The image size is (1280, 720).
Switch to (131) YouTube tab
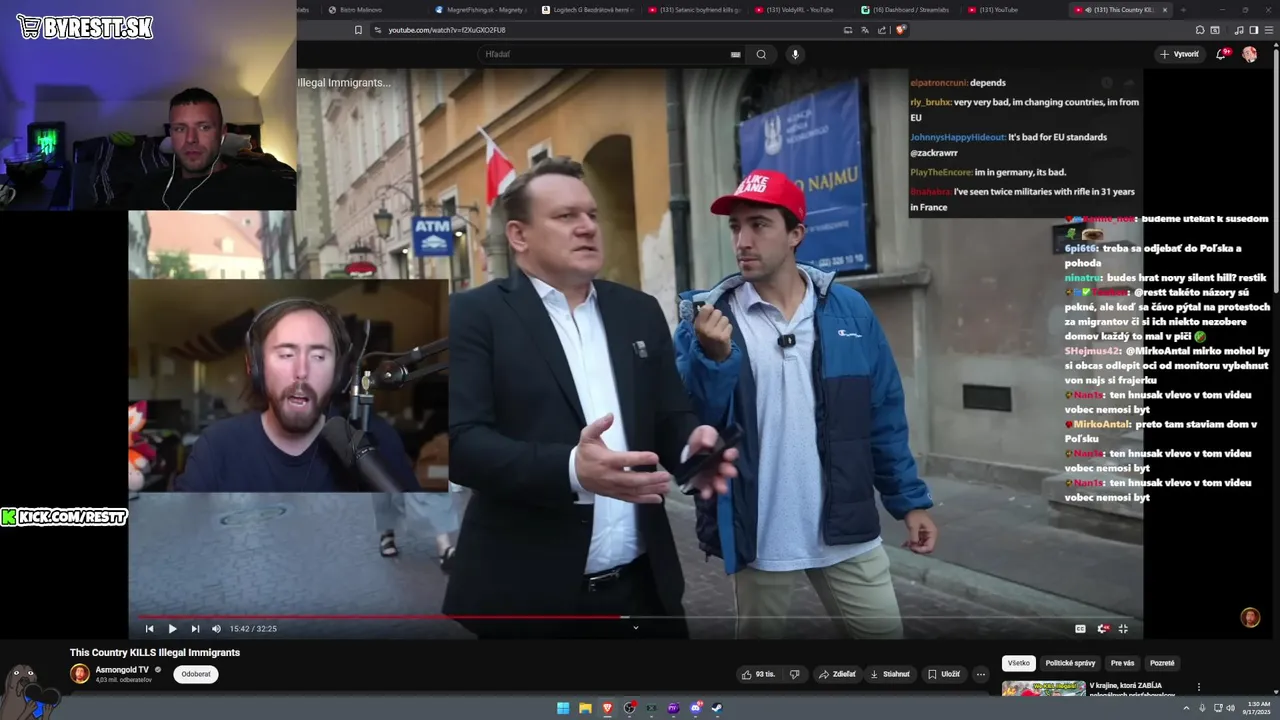pyautogui.click(x=1015, y=10)
